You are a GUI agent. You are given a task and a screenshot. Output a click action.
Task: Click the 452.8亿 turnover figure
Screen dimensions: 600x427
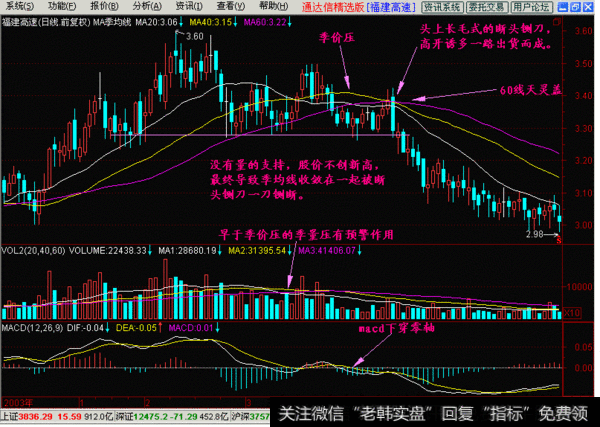point(215,416)
